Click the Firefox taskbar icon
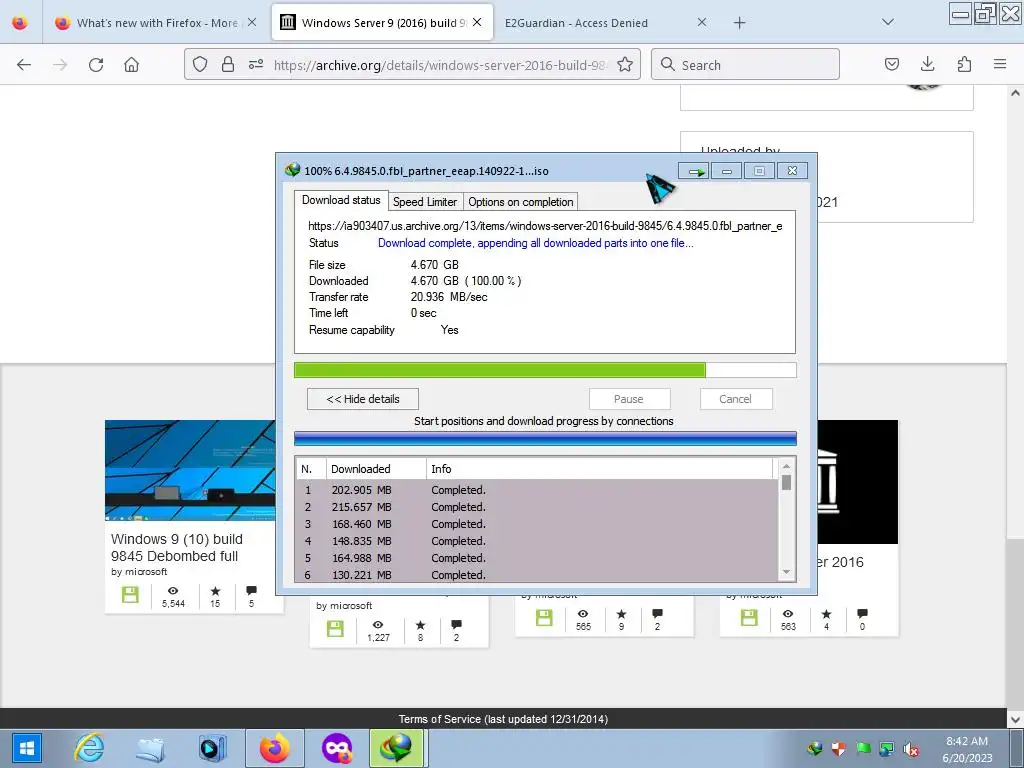Screen dimensions: 1024x768 (274, 748)
